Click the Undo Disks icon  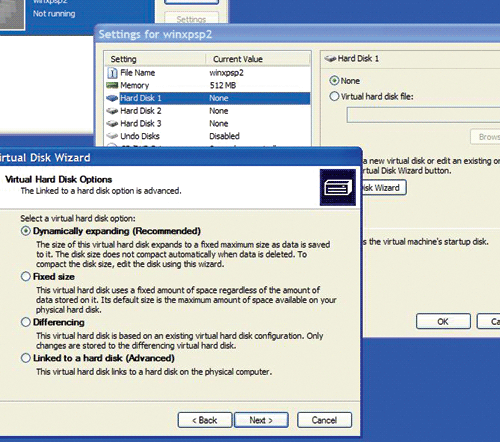(x=112, y=136)
